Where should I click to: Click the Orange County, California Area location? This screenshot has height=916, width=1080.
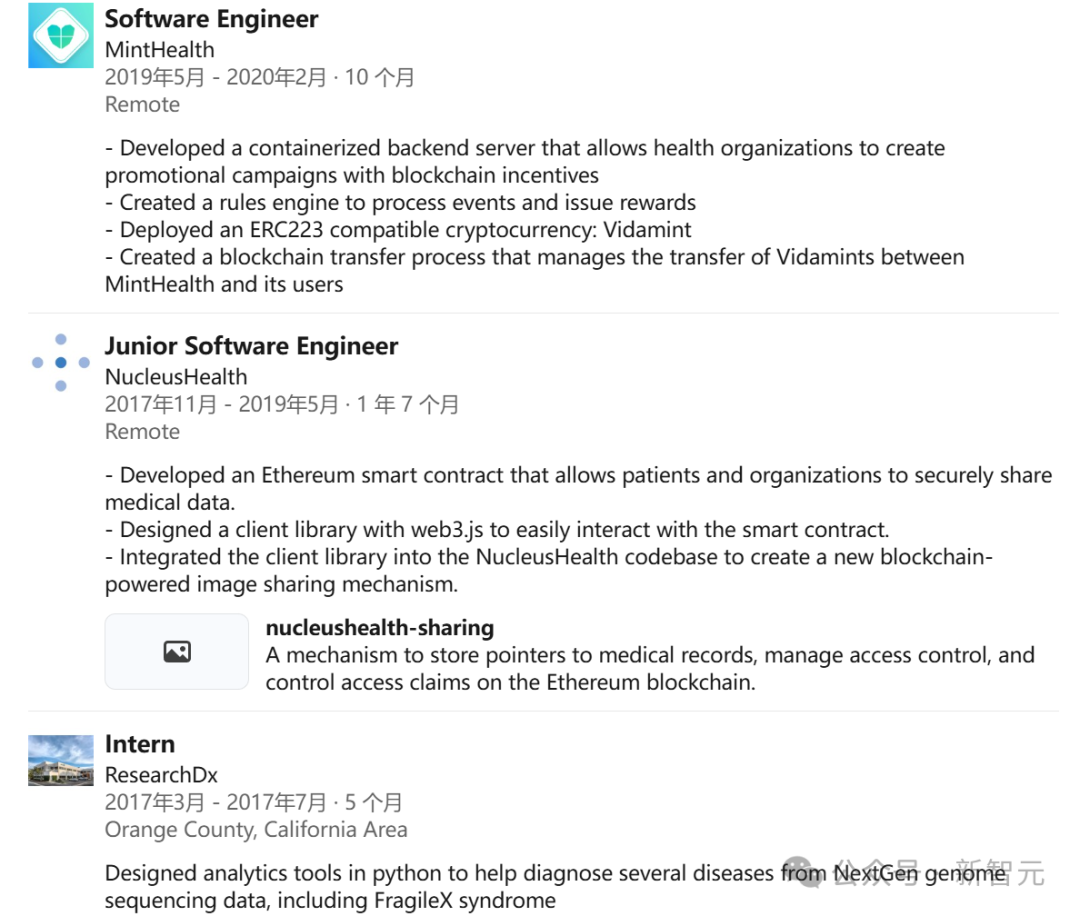tap(256, 829)
